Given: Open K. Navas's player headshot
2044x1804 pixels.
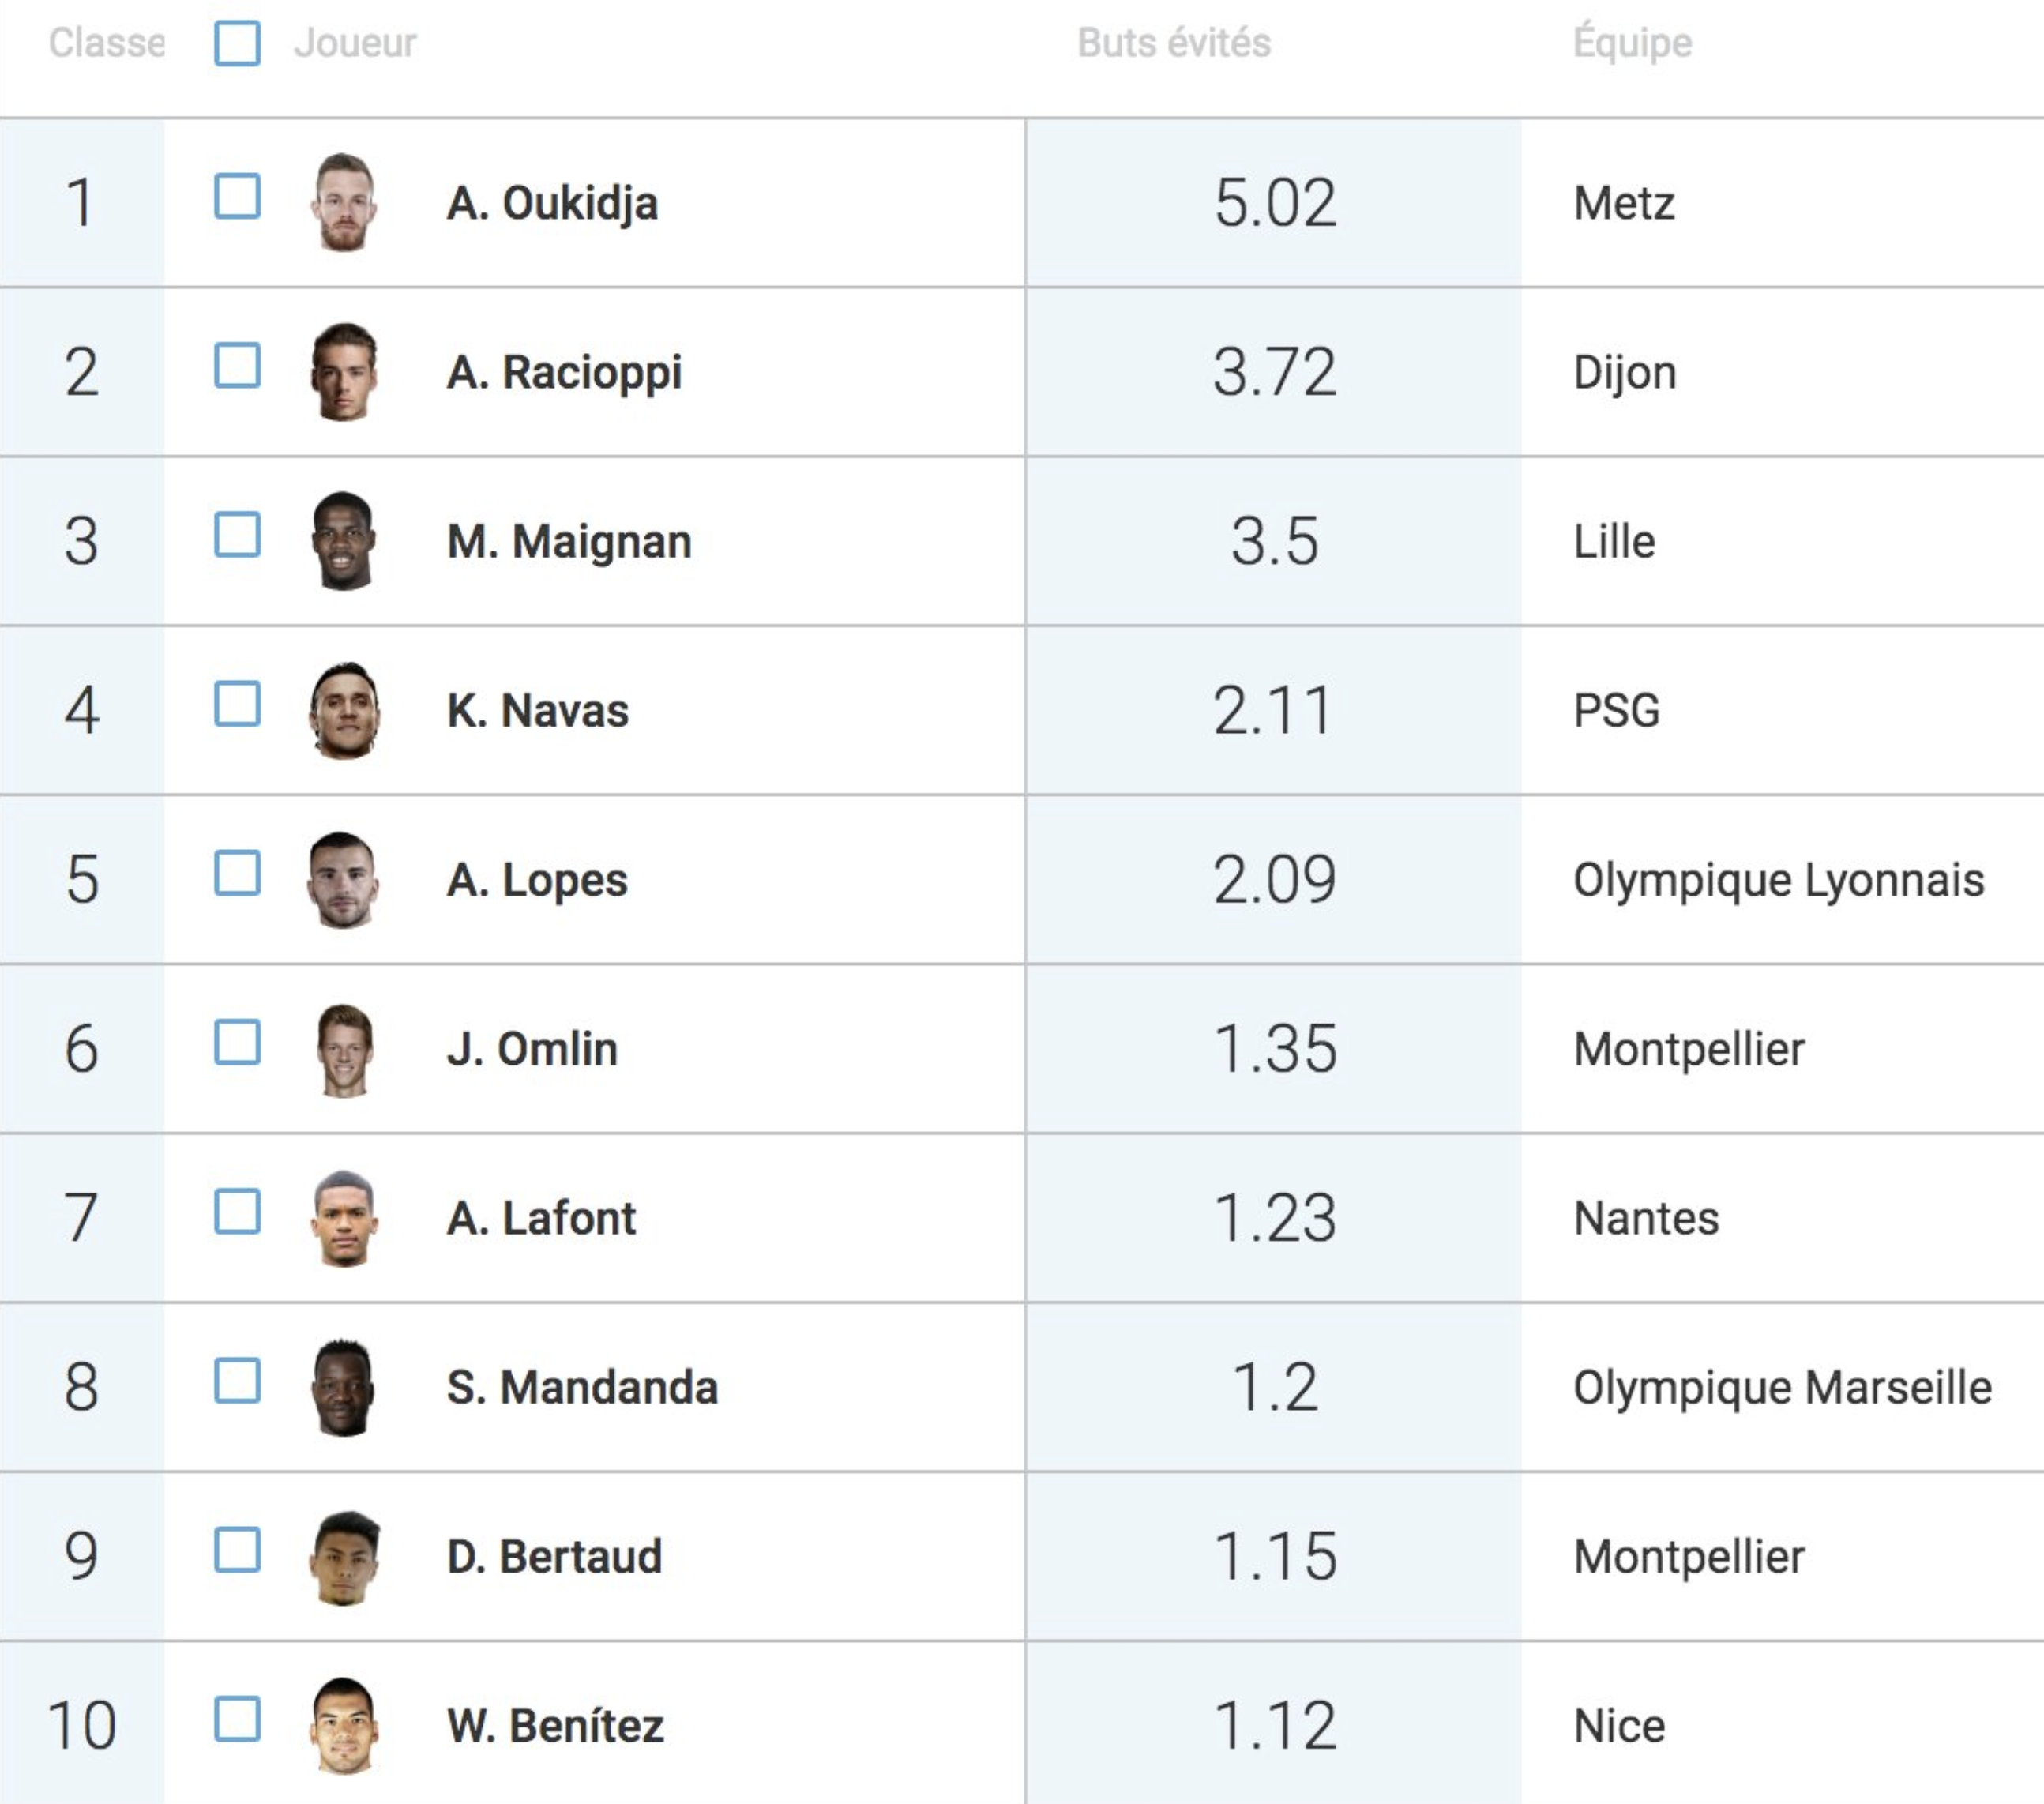Looking at the screenshot, I should [x=344, y=710].
